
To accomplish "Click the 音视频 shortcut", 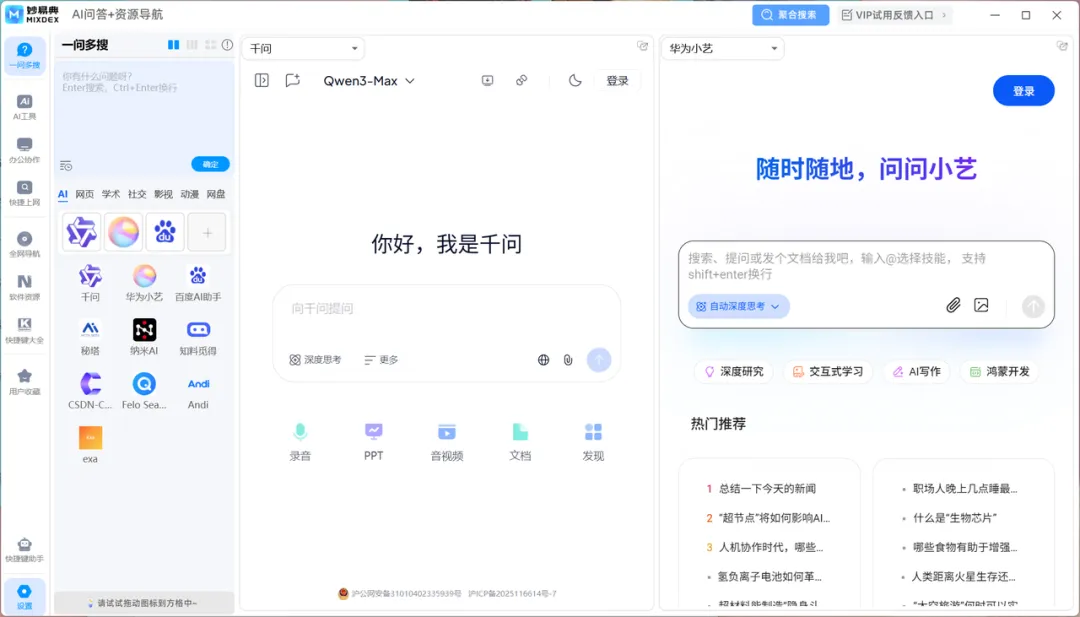I will 447,442.
